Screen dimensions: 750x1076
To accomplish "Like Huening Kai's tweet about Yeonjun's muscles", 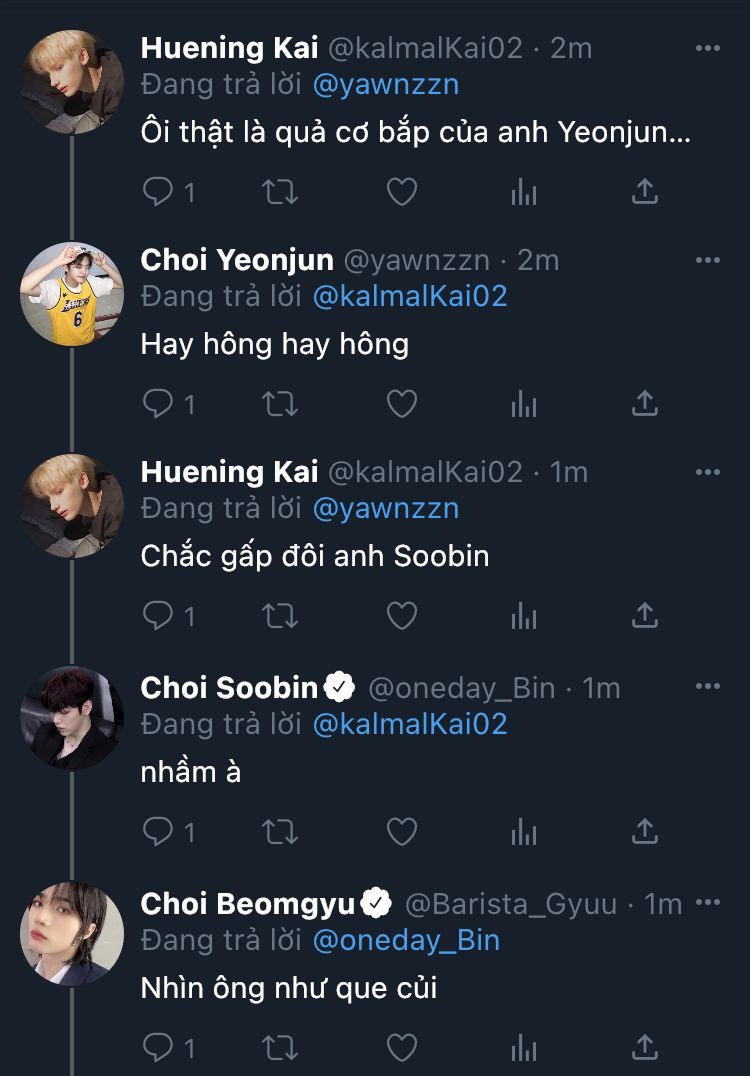I will pos(401,192).
